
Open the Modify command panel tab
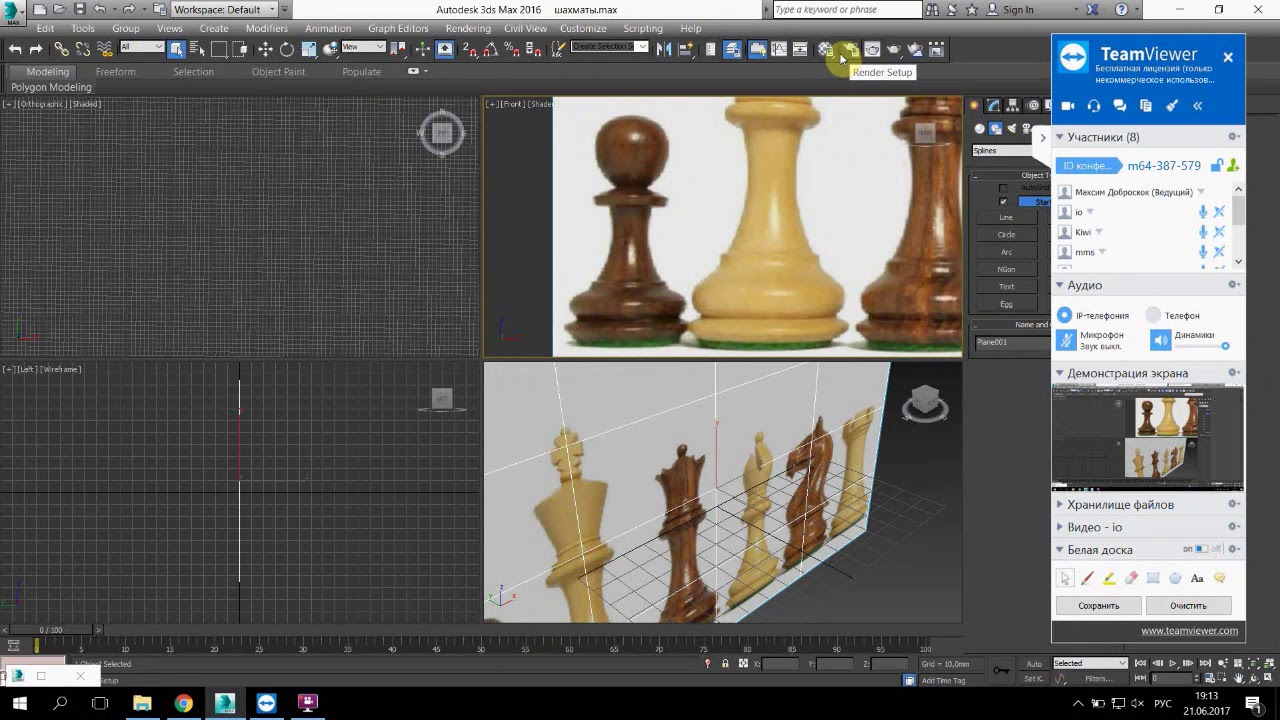pyautogui.click(x=993, y=106)
